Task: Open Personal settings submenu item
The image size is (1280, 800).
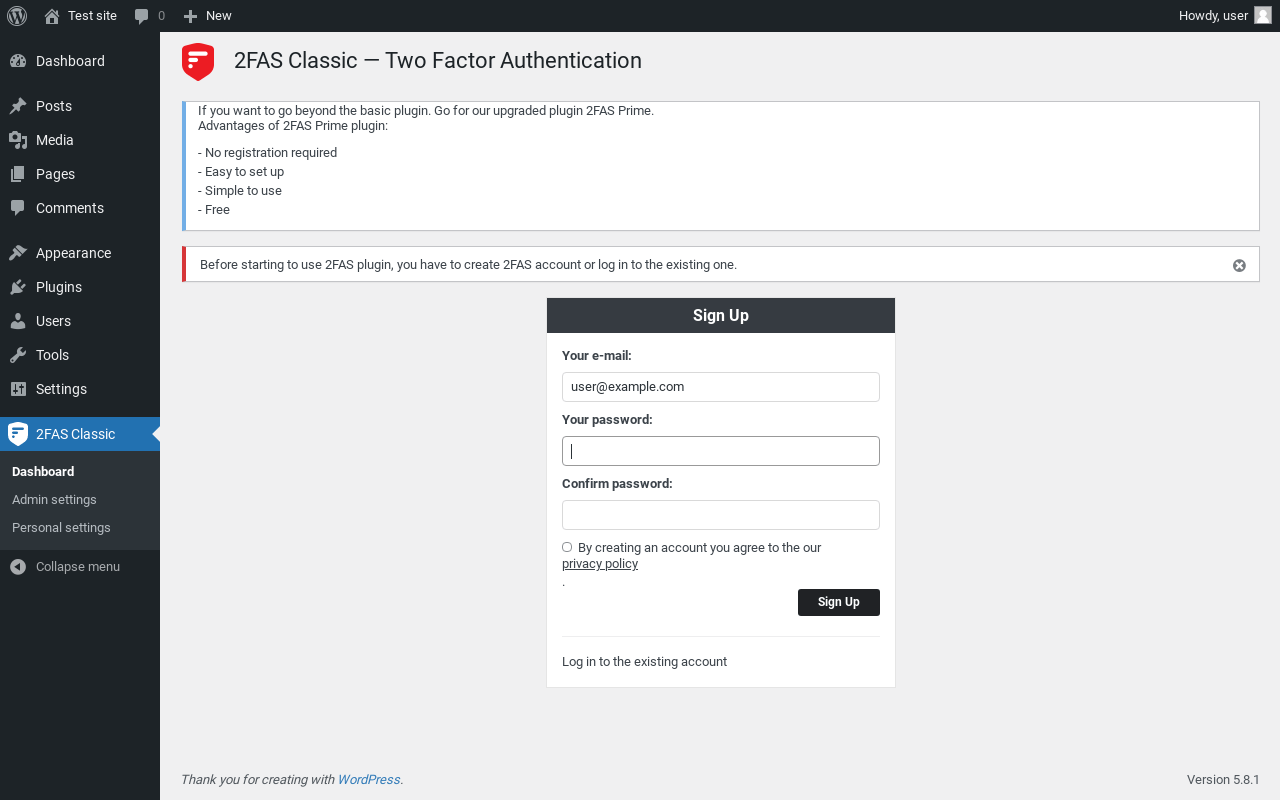Action: pos(61,527)
